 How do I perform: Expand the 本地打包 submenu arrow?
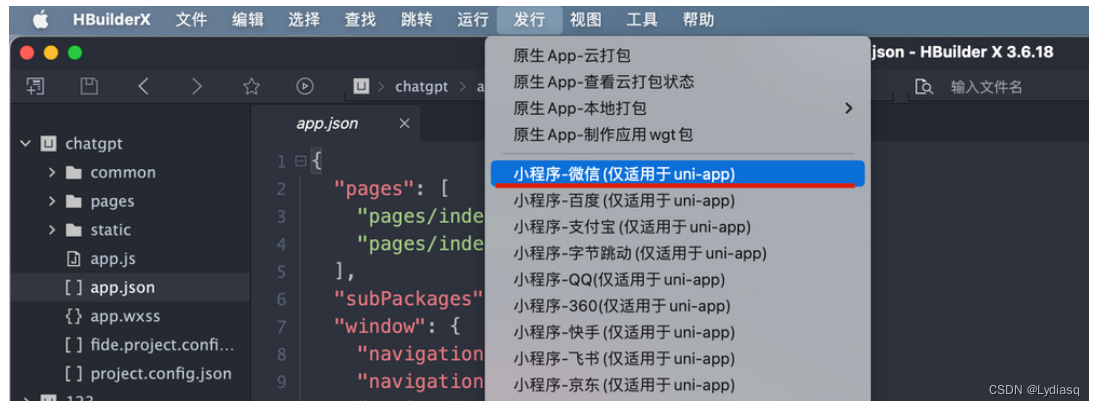(849, 108)
